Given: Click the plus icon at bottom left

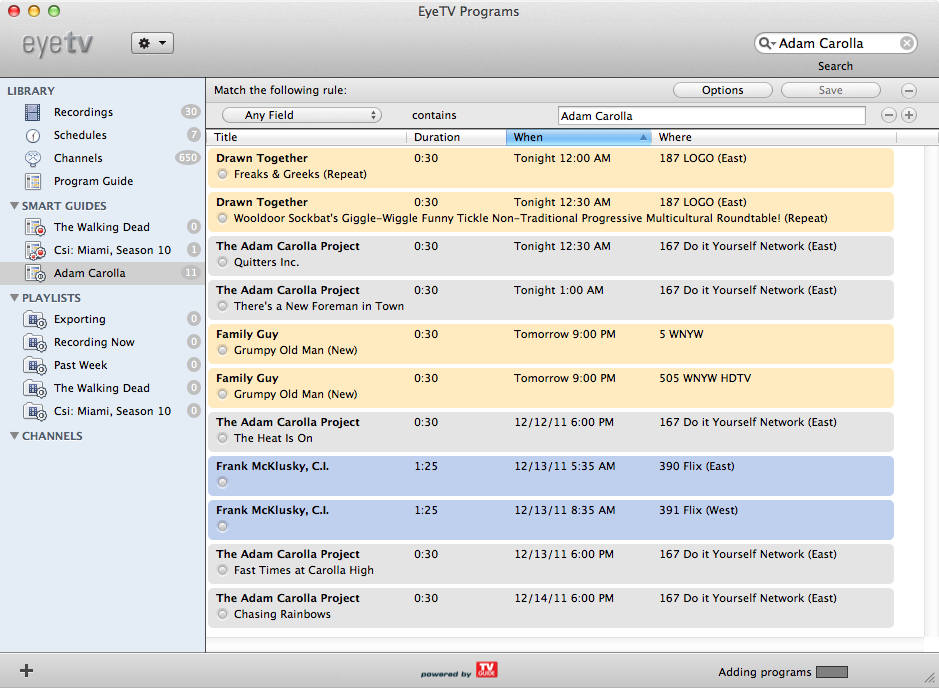Looking at the screenshot, I should [26, 671].
